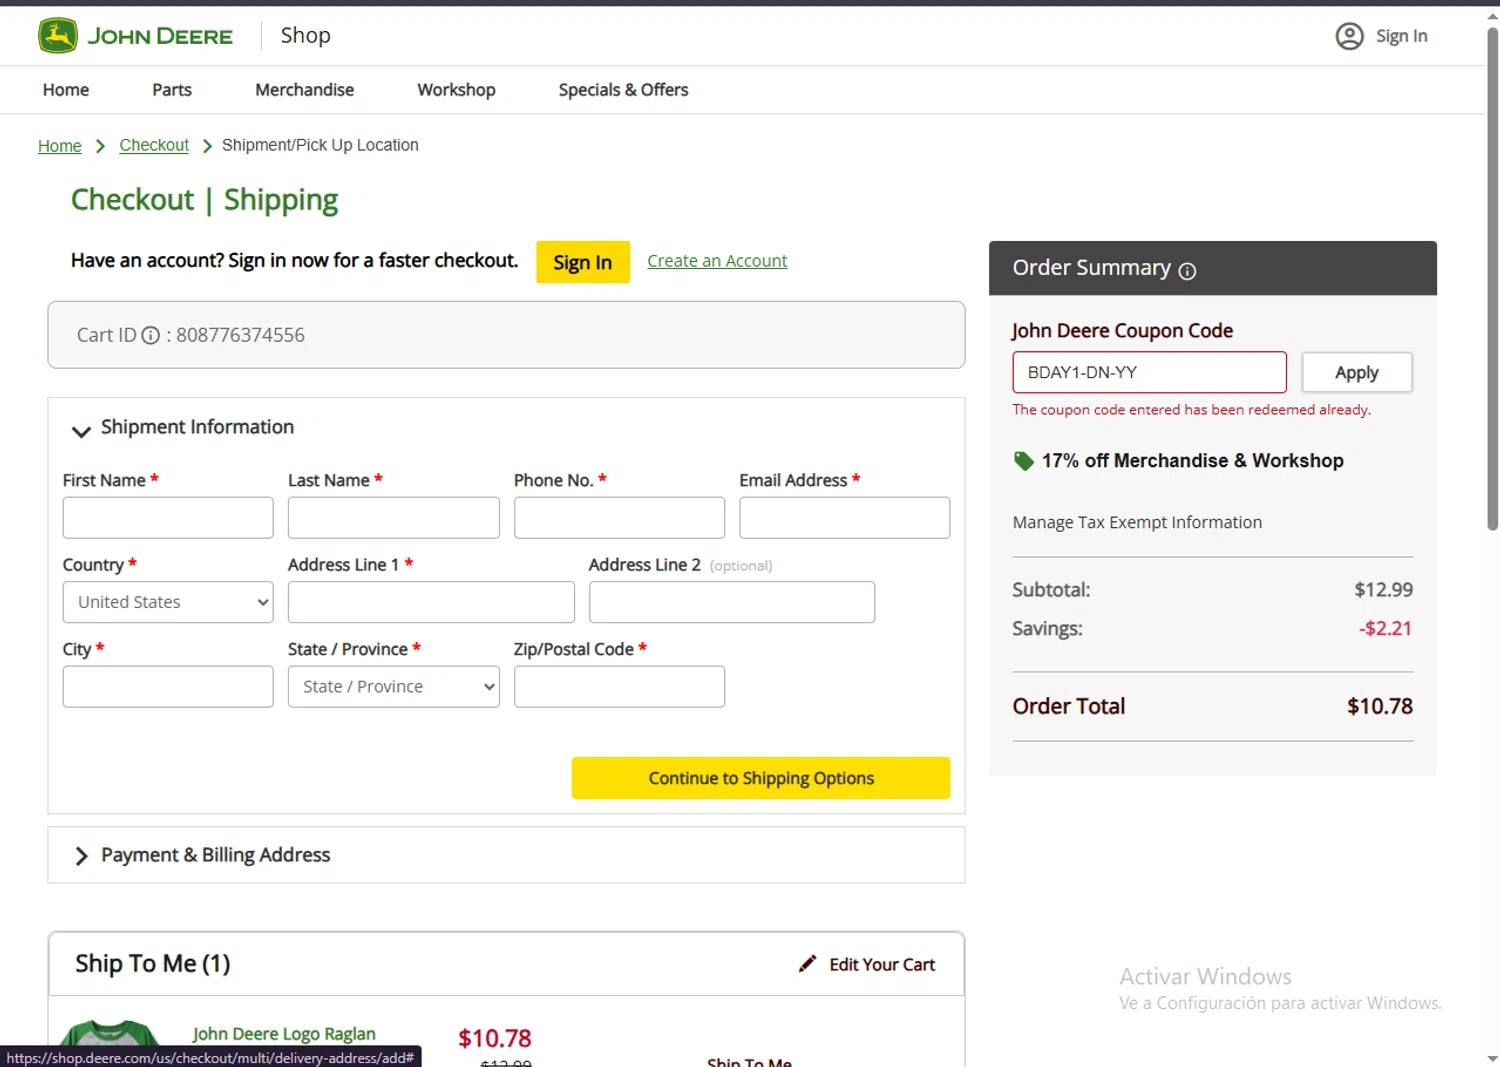Focus the Email Address field
Screen dimensions: 1500x1067
pyautogui.click(x=844, y=518)
